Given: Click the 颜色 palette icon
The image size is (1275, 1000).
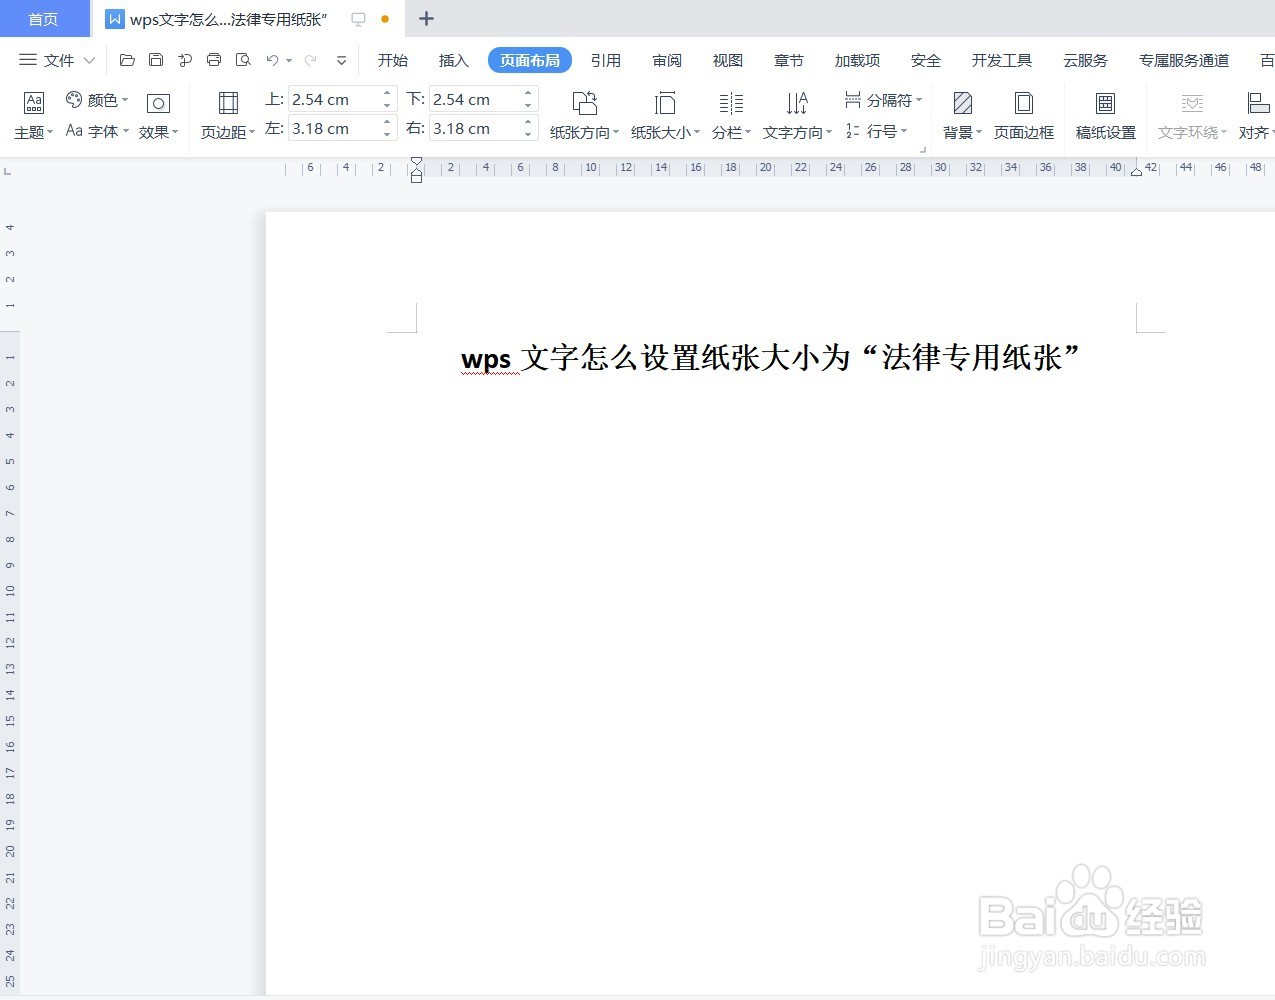Looking at the screenshot, I should (x=74, y=99).
